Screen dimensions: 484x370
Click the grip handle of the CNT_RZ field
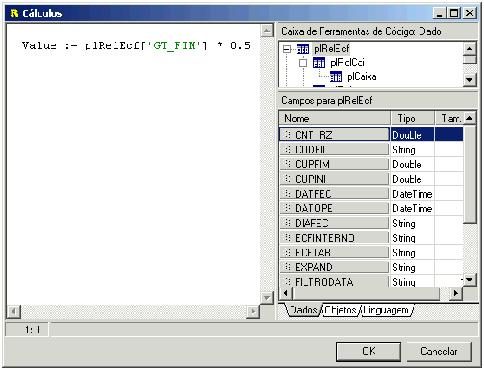pyautogui.click(x=288, y=135)
